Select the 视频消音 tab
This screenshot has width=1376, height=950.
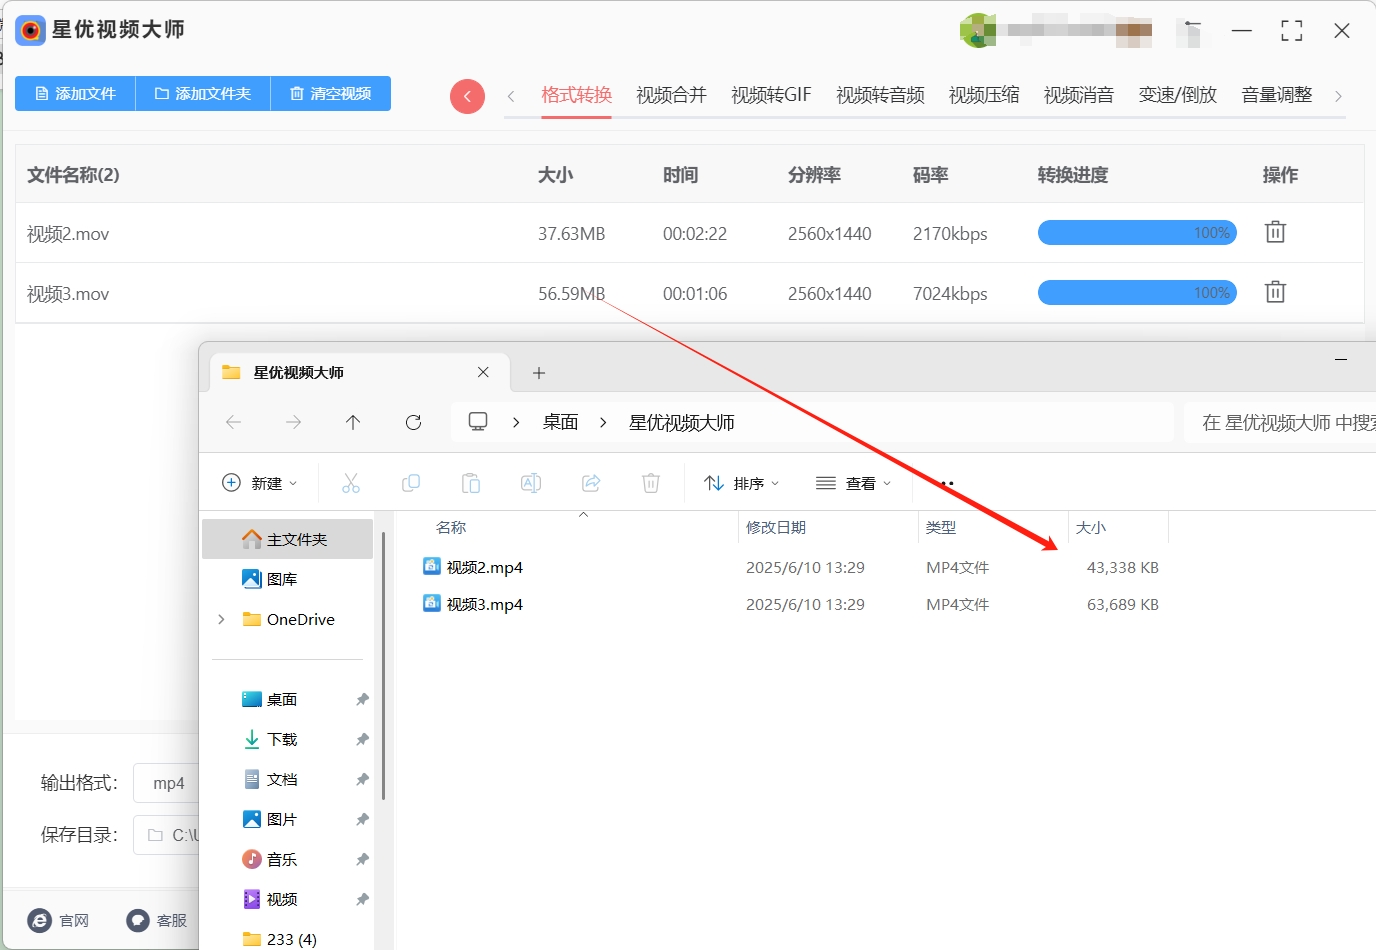click(1079, 95)
